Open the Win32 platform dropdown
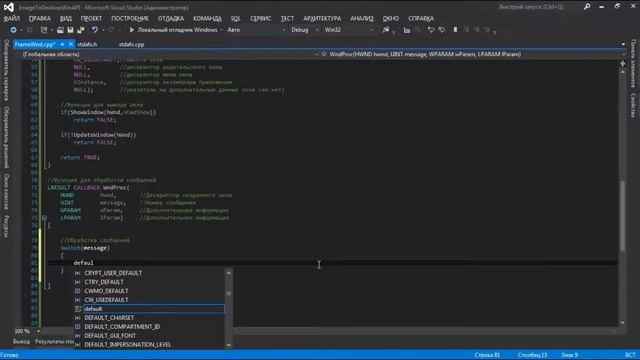The height and width of the screenshot is (360, 640). 371,30
